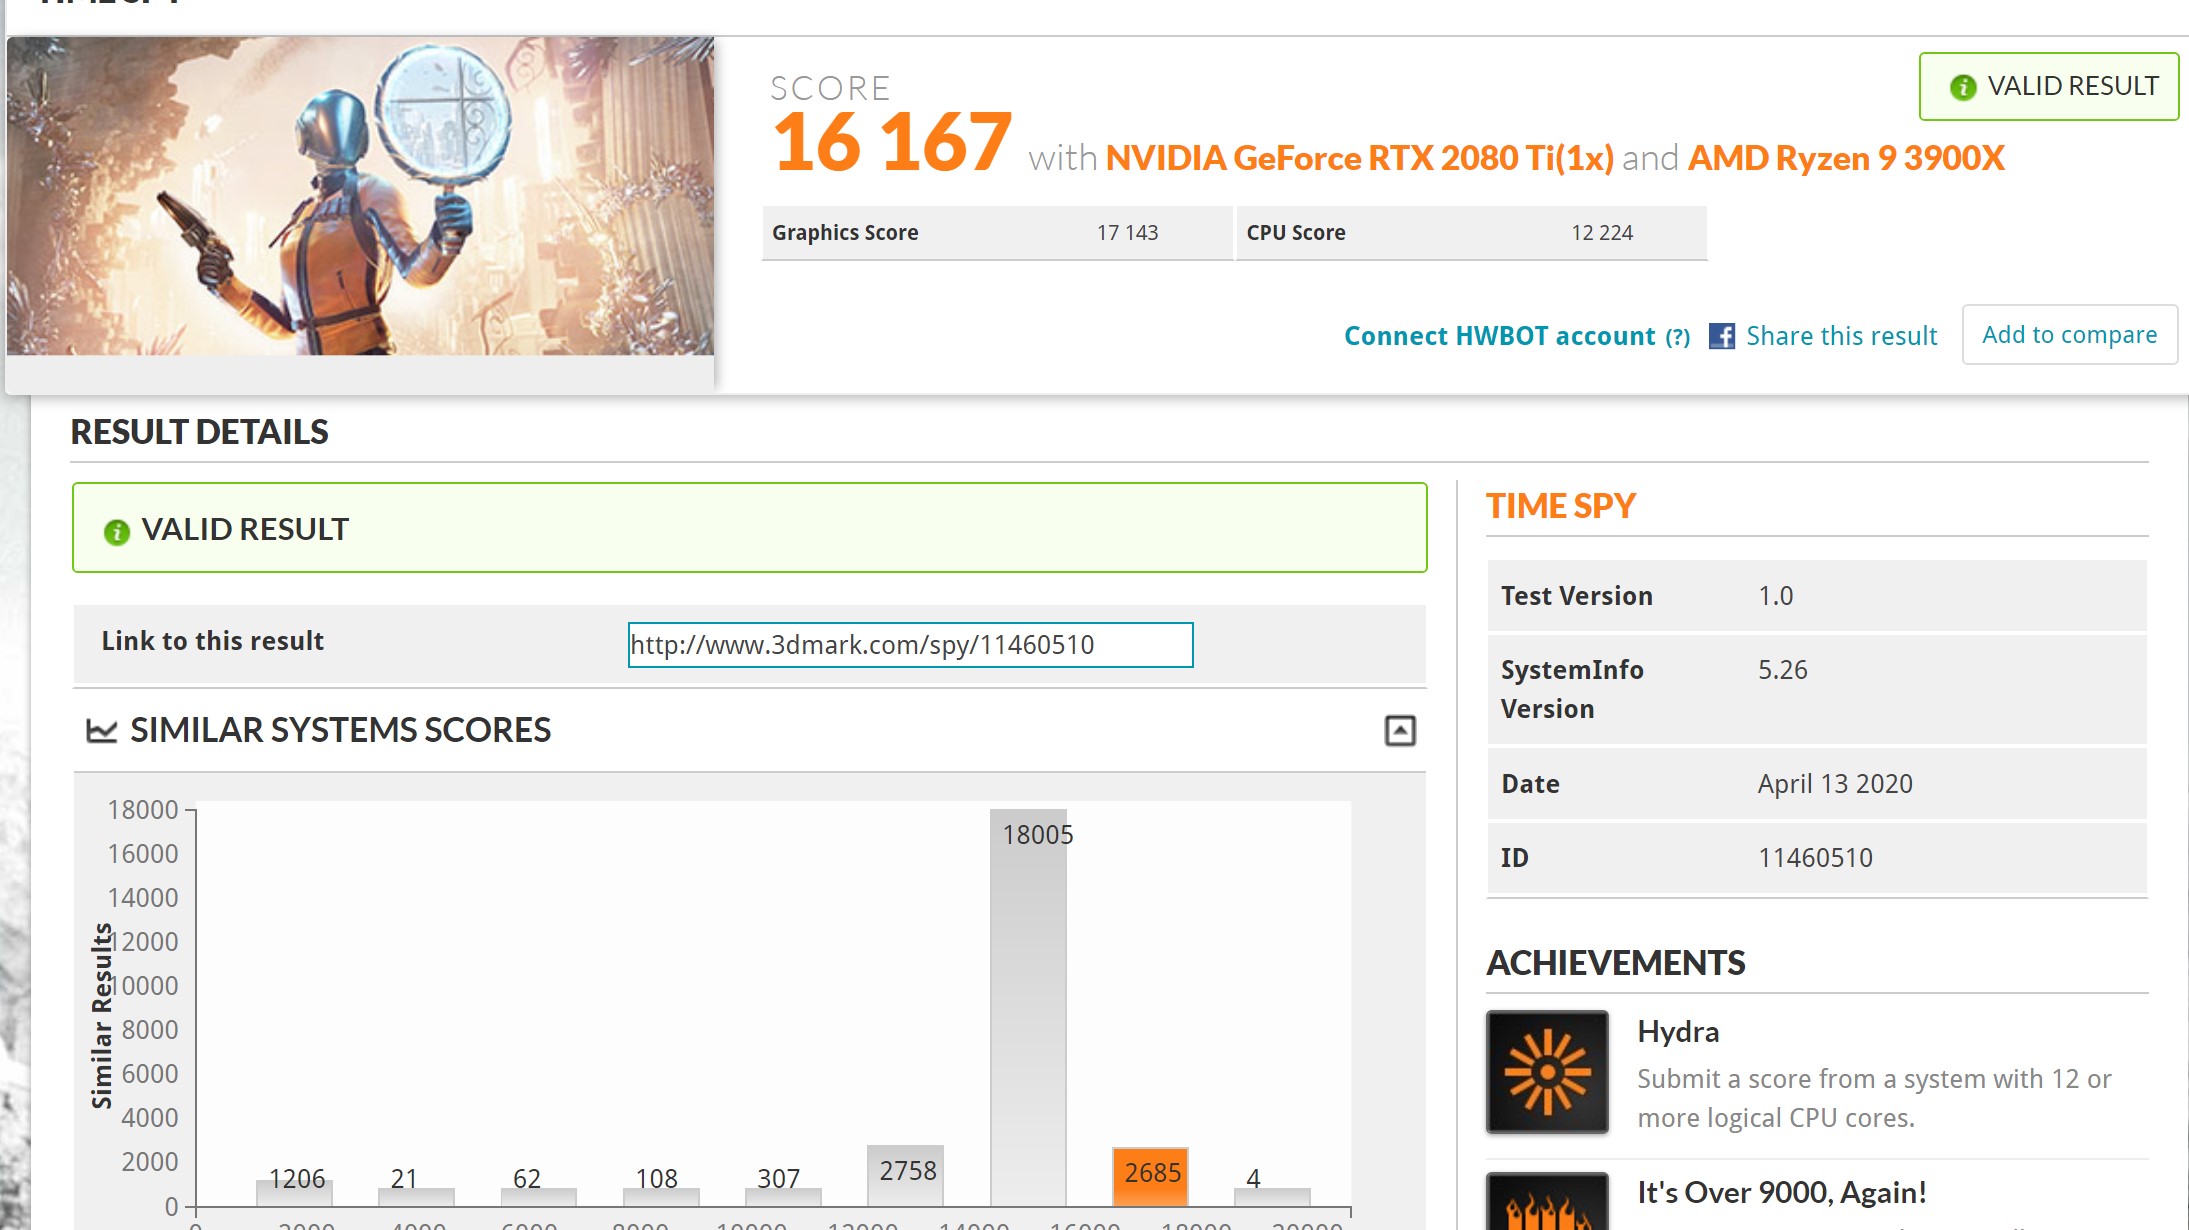The image size is (2189, 1230).
Task: Click the Facebook share icon
Action: tap(1722, 336)
